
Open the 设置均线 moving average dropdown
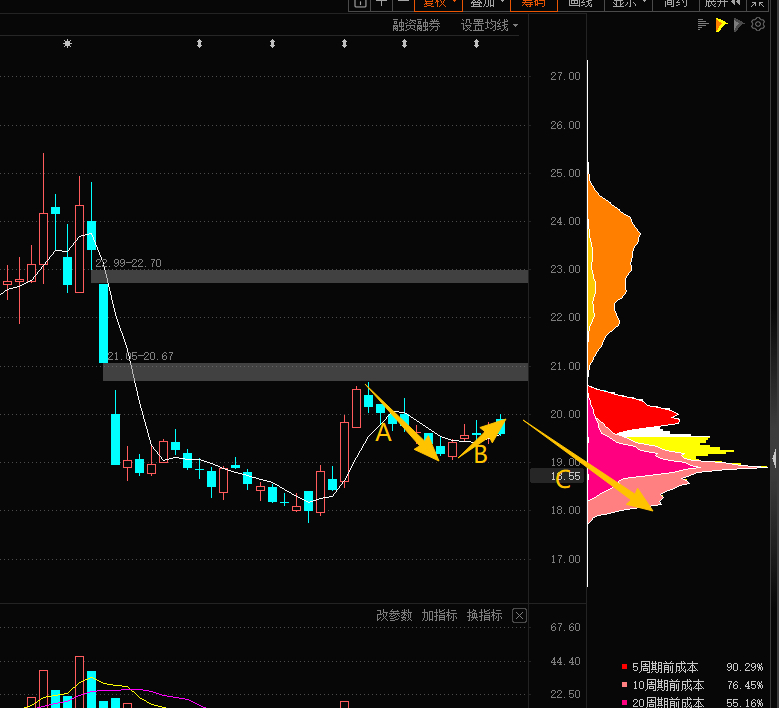489,25
